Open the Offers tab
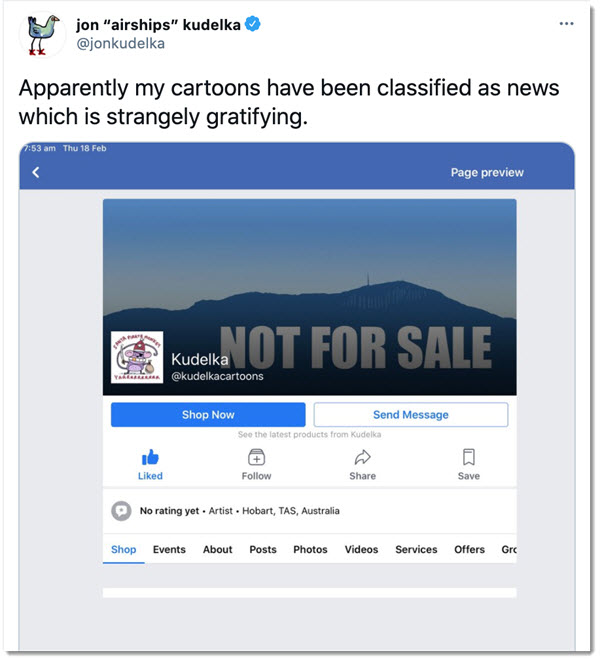600x661 pixels. click(469, 549)
